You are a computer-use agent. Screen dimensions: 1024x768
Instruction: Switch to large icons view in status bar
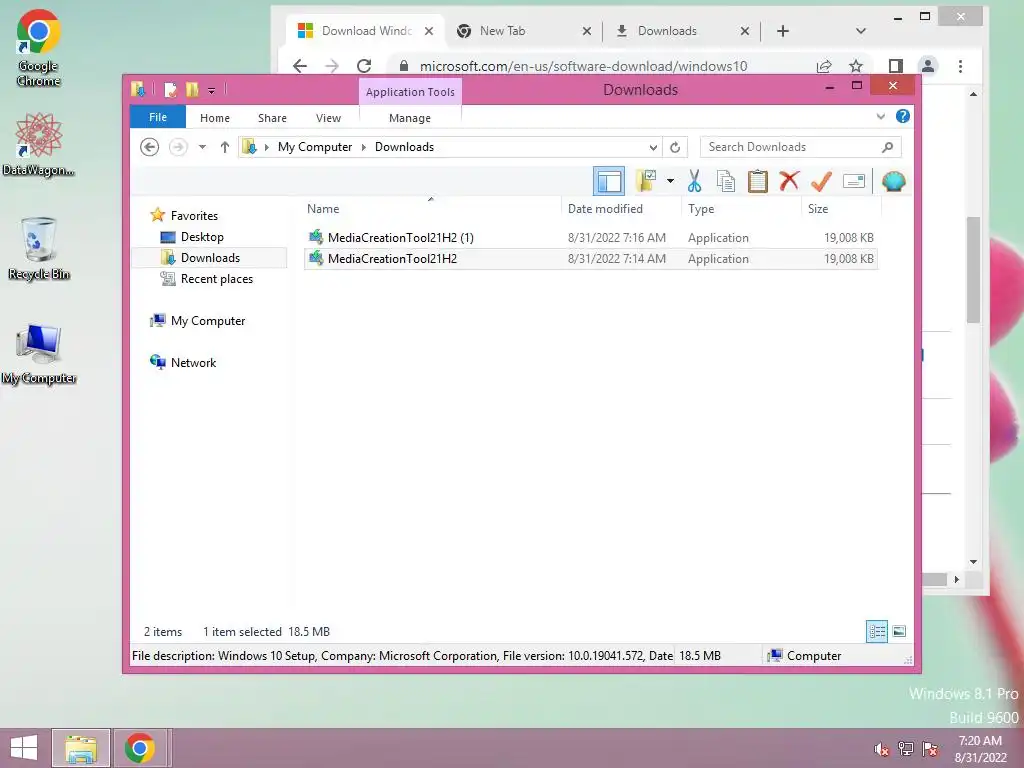899,631
